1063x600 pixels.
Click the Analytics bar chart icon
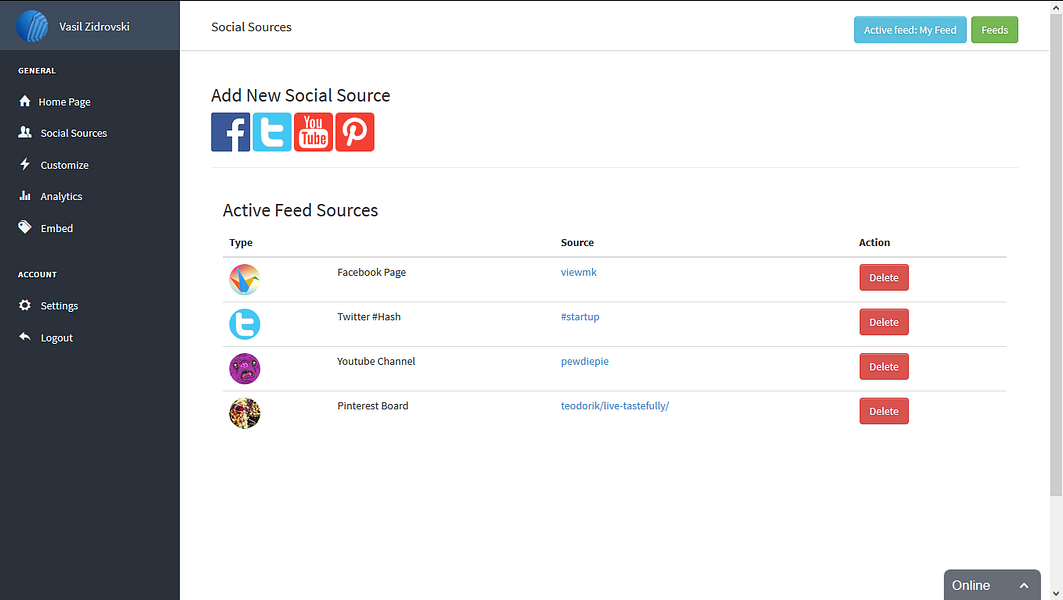pyautogui.click(x=25, y=196)
